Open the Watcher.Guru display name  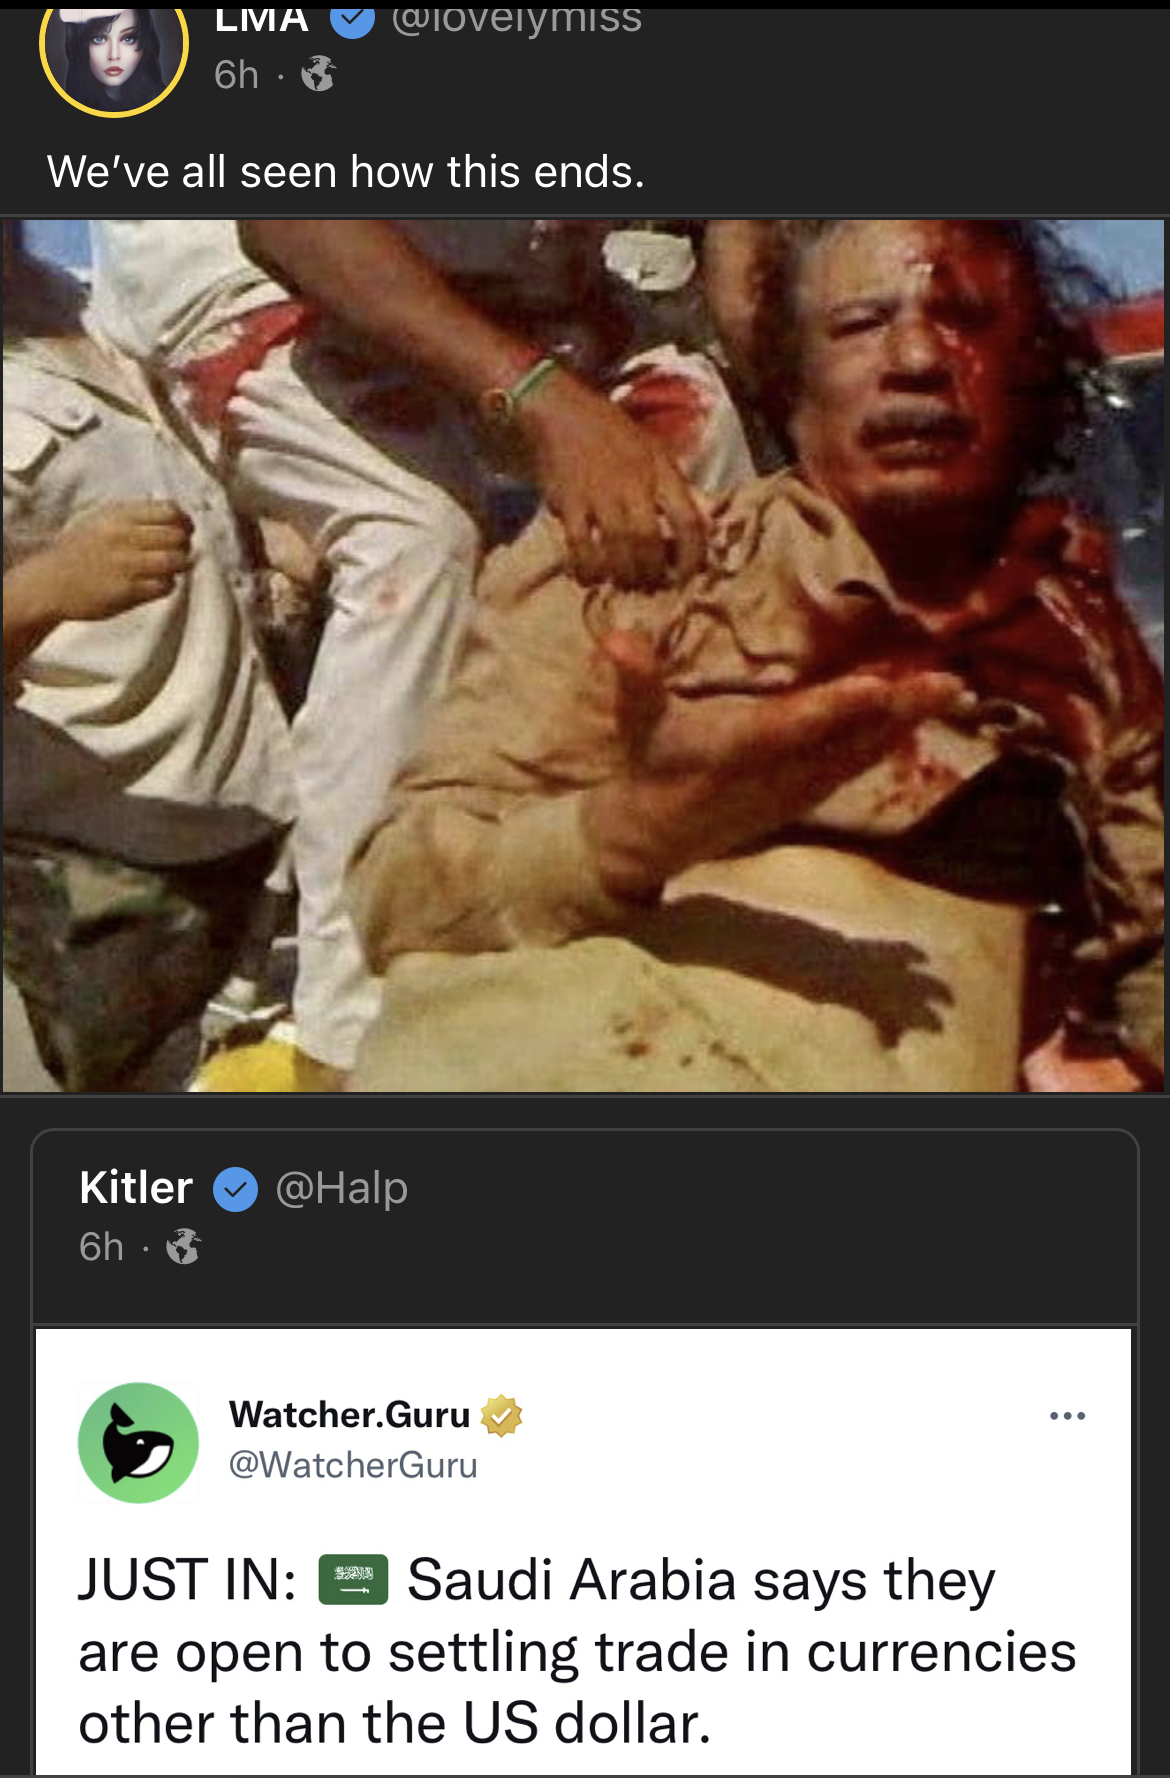pyautogui.click(x=349, y=1414)
